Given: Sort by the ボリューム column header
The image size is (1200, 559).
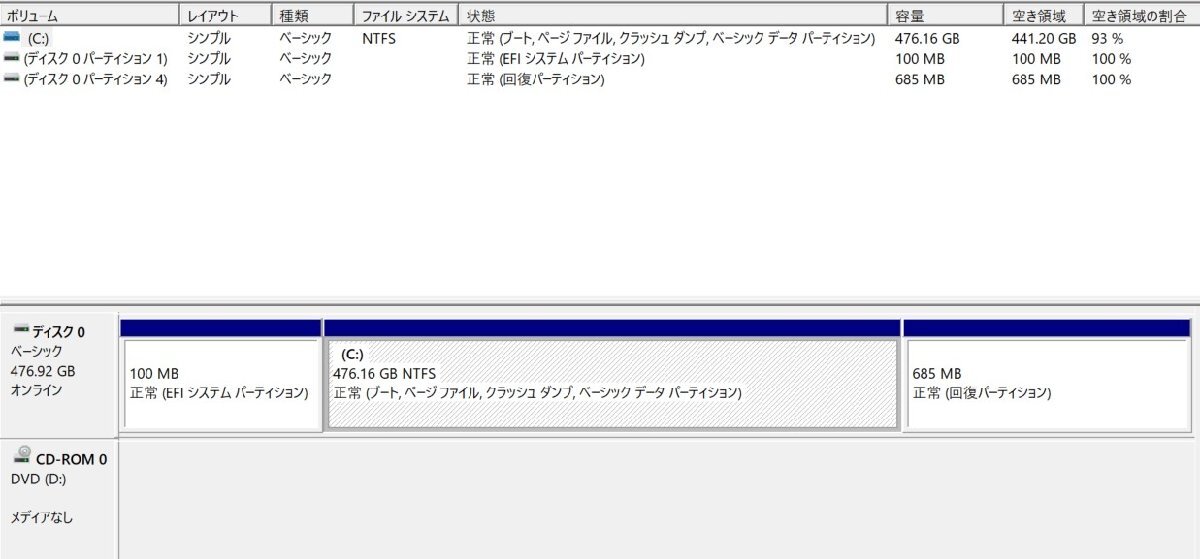Looking at the screenshot, I should point(90,15).
